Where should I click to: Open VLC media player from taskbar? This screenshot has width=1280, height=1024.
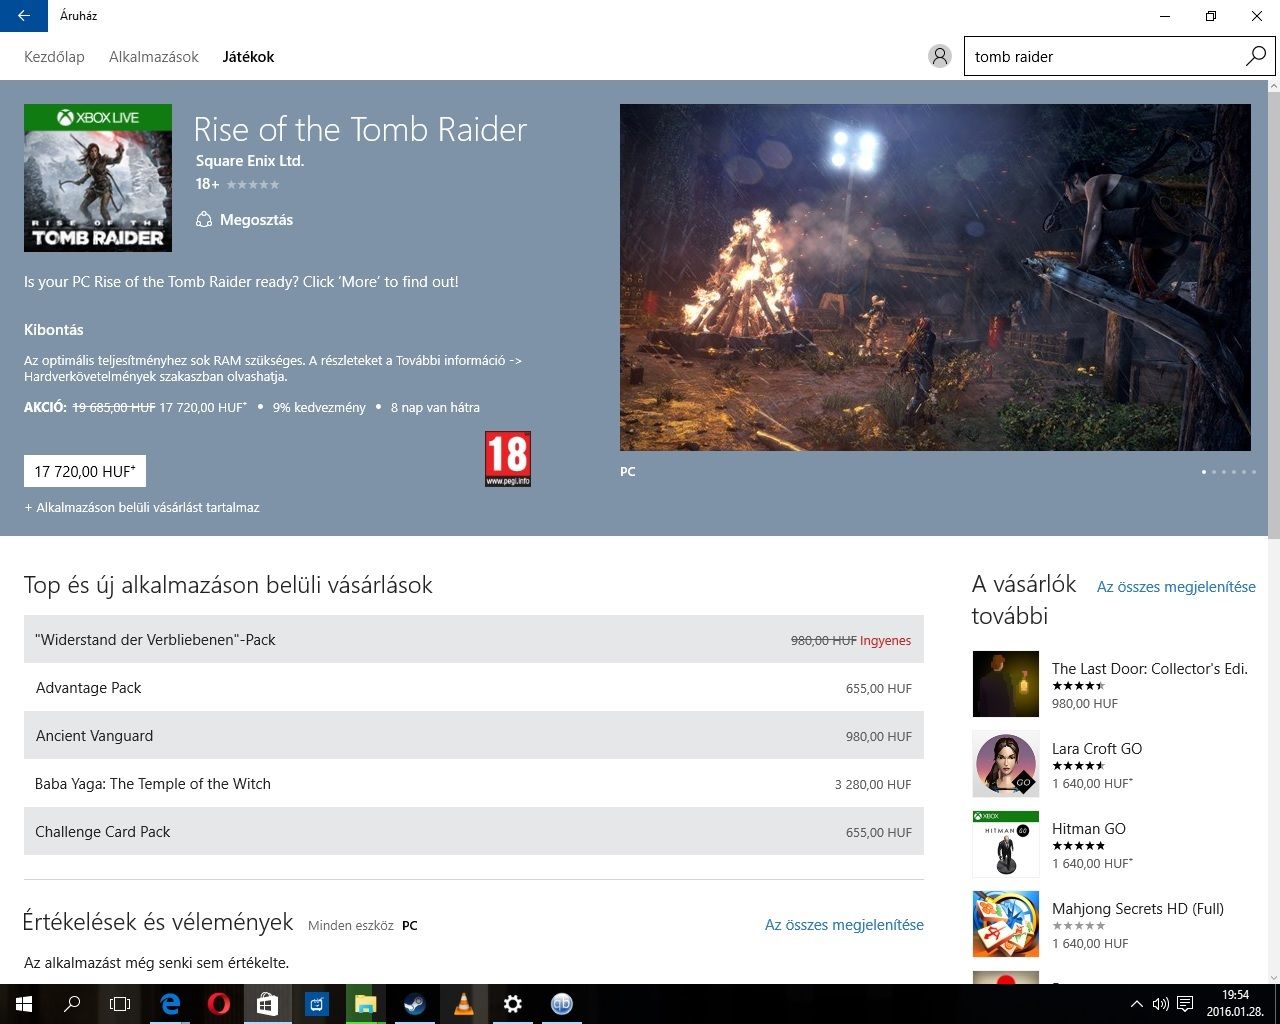click(x=464, y=1004)
